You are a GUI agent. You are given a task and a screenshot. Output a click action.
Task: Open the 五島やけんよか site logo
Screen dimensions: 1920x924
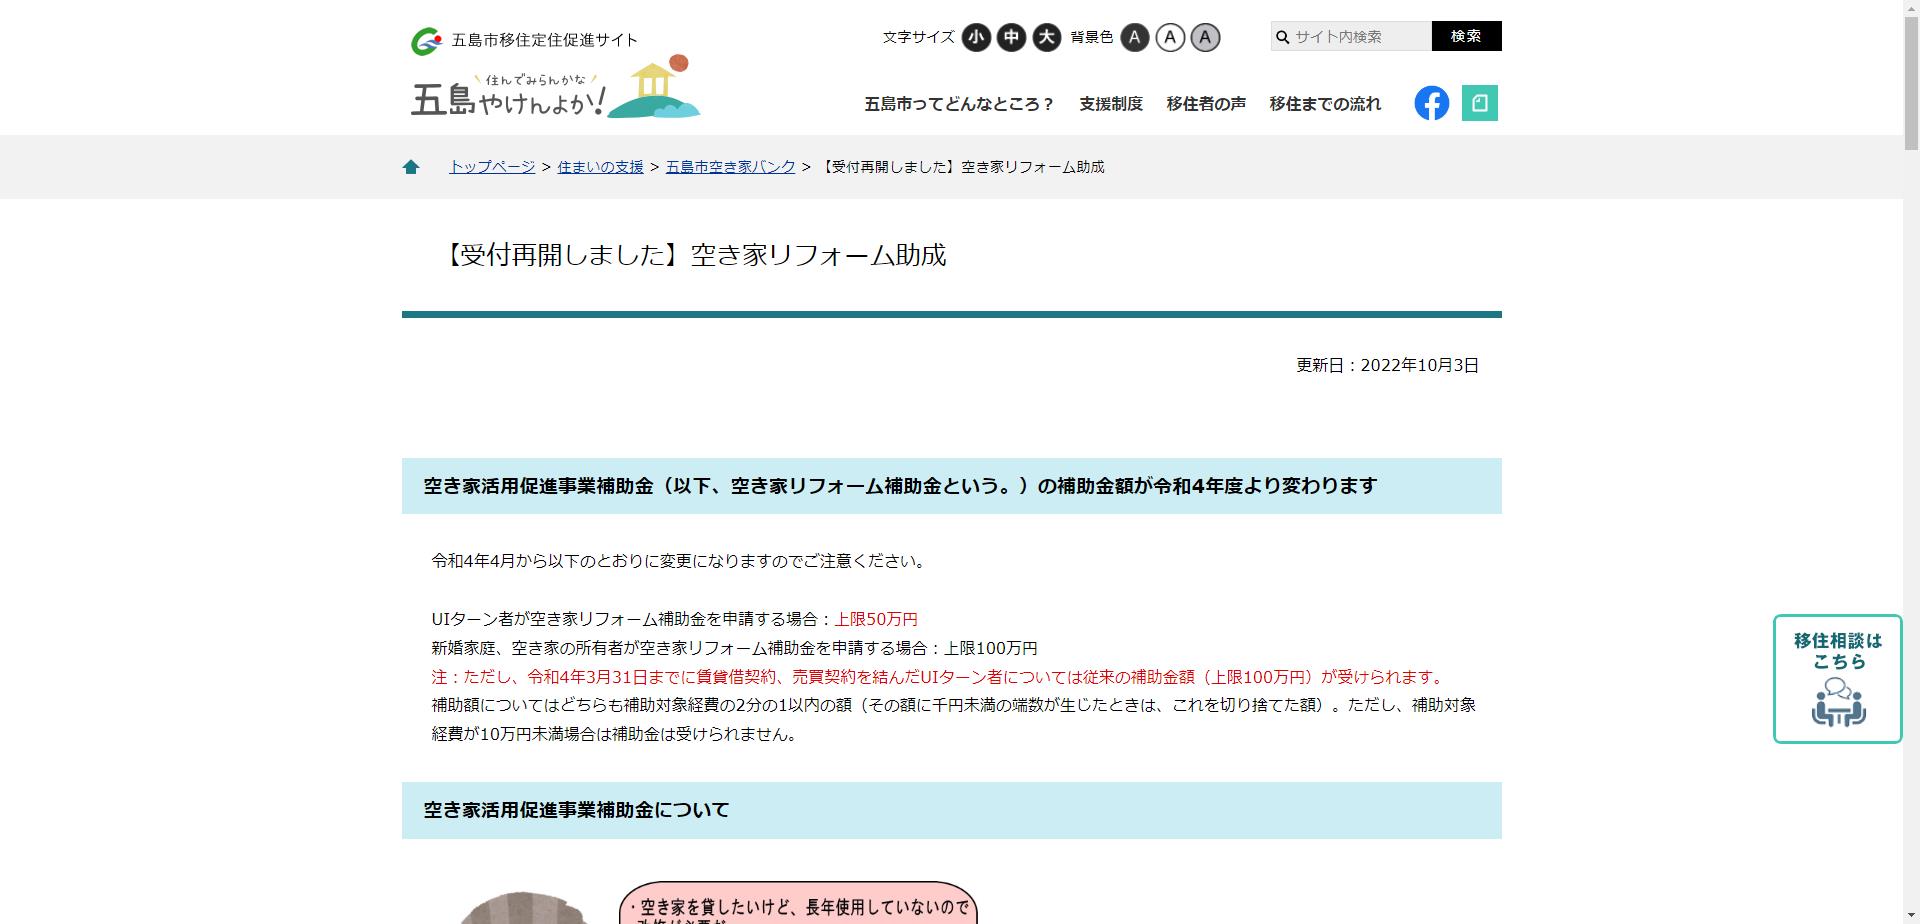pyautogui.click(x=556, y=87)
